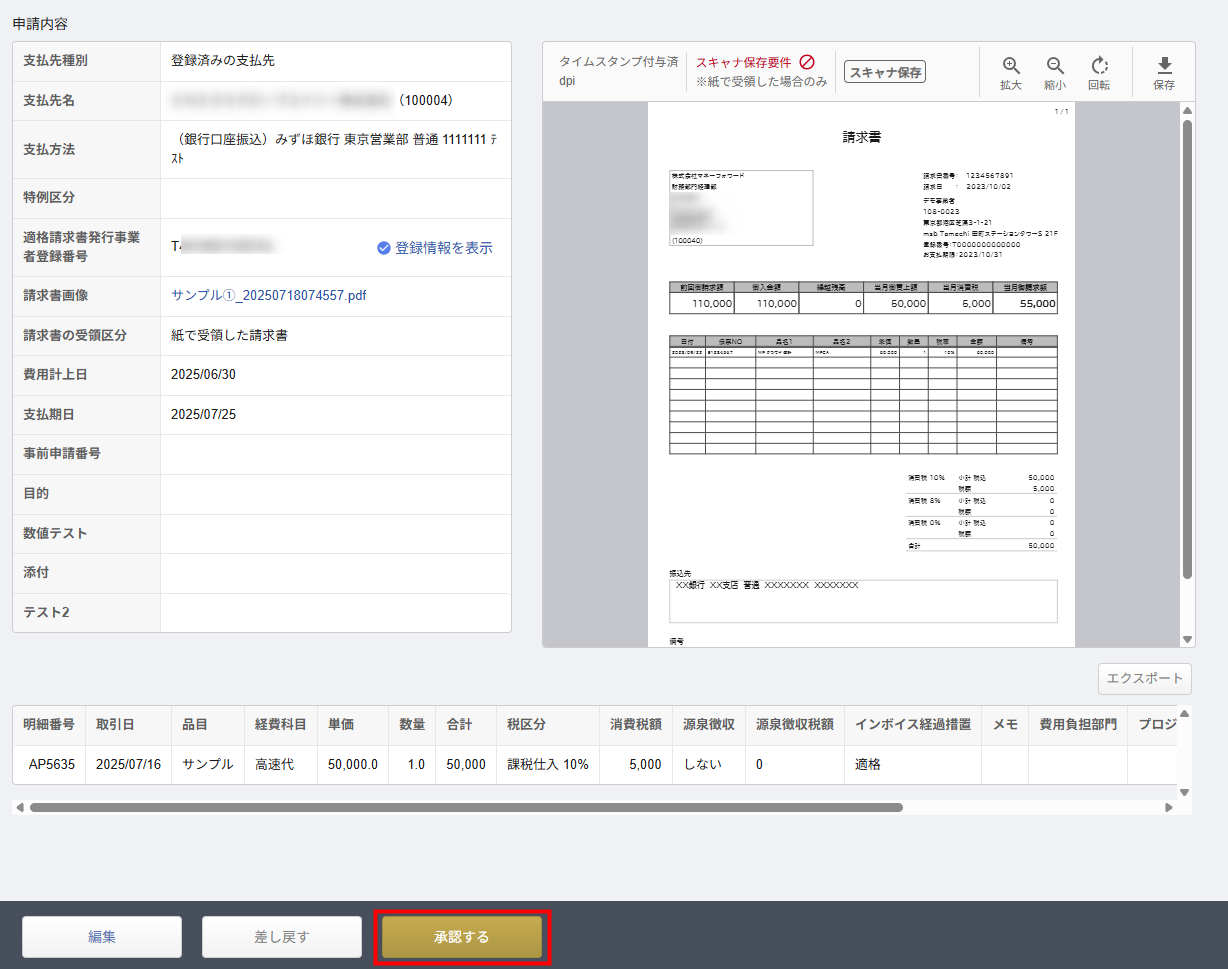Zoom out with the 縮小 magnifier icon
The image size is (1228, 969).
pos(1055,66)
